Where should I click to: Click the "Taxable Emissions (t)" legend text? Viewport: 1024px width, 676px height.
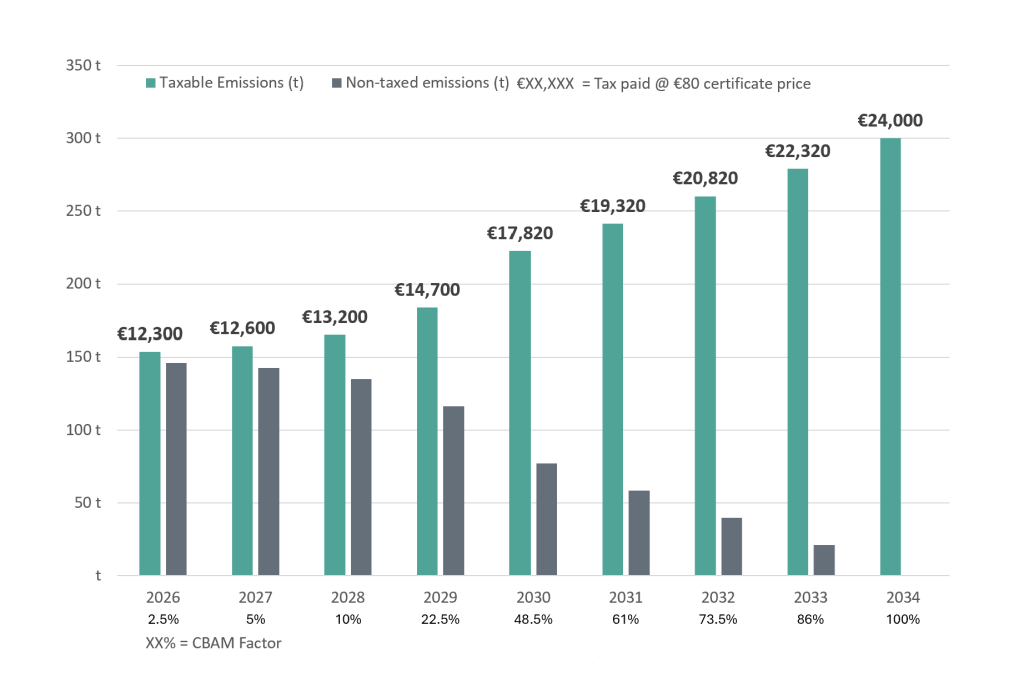point(232,83)
